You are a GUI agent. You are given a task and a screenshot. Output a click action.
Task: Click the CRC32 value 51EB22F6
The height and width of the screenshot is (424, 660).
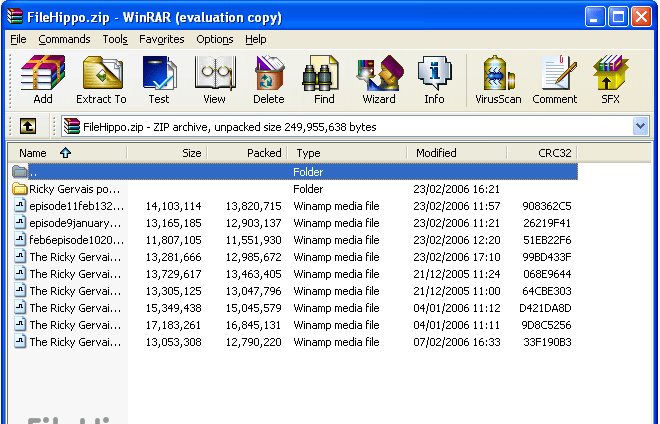547,240
